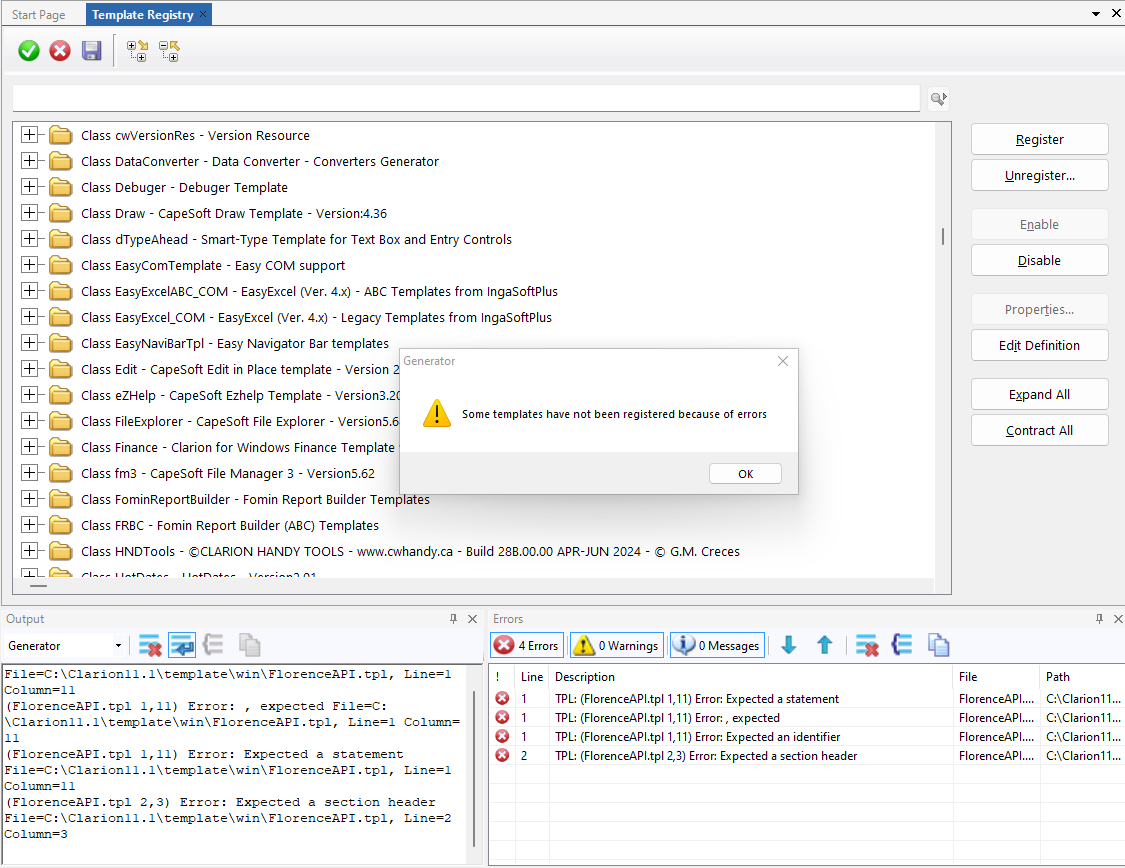The height and width of the screenshot is (868, 1125).
Task: Toggle the 0 Warnings filter
Action: click(x=616, y=646)
